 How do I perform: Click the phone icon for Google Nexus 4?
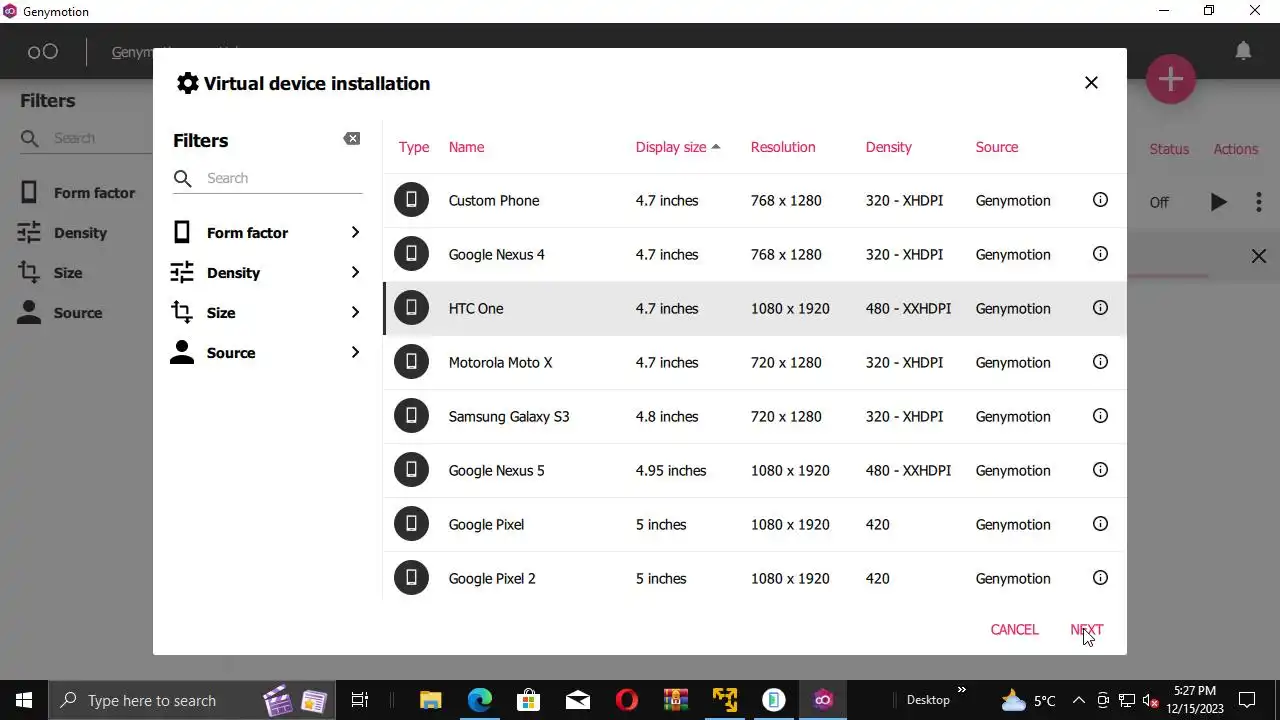[411, 254]
